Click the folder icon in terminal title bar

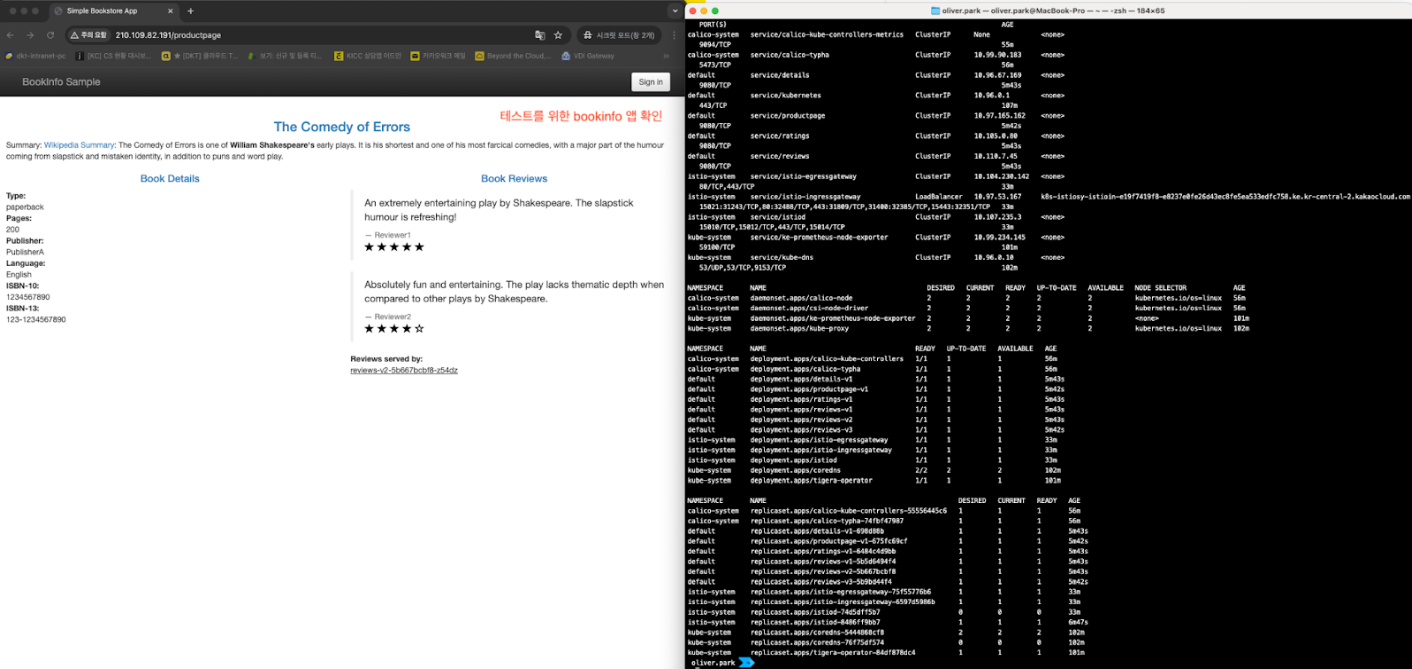coord(934,10)
